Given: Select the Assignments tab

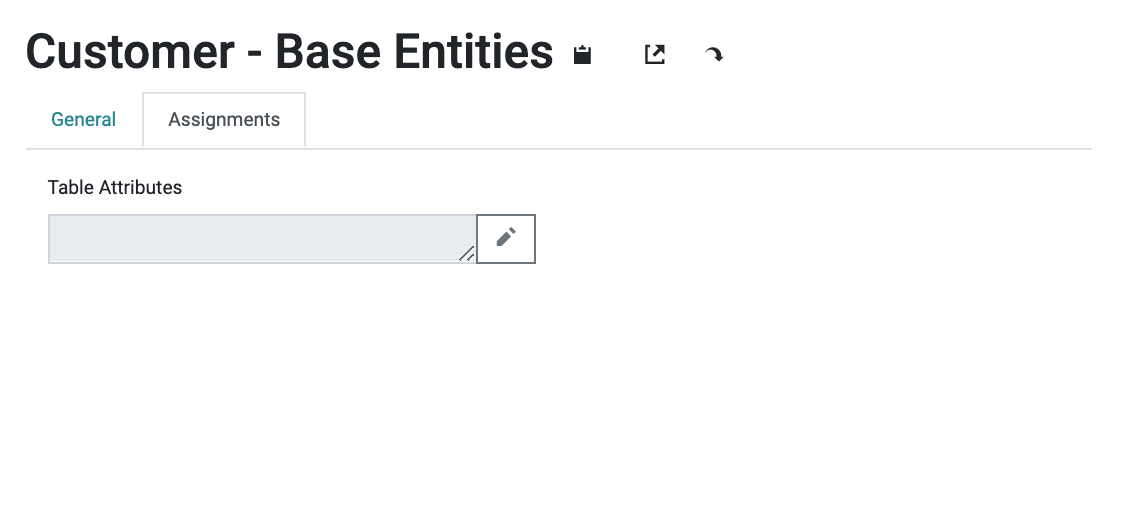Looking at the screenshot, I should click(224, 119).
